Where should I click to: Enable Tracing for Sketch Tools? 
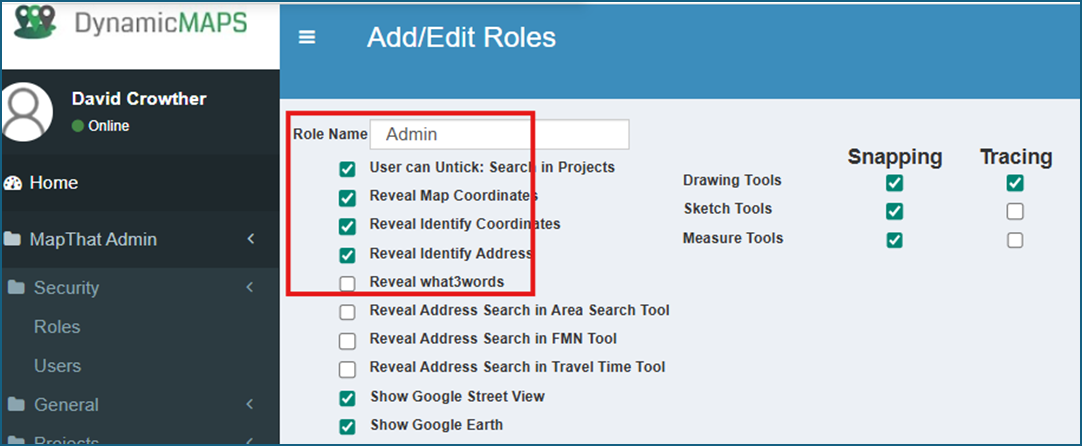tap(1014, 211)
